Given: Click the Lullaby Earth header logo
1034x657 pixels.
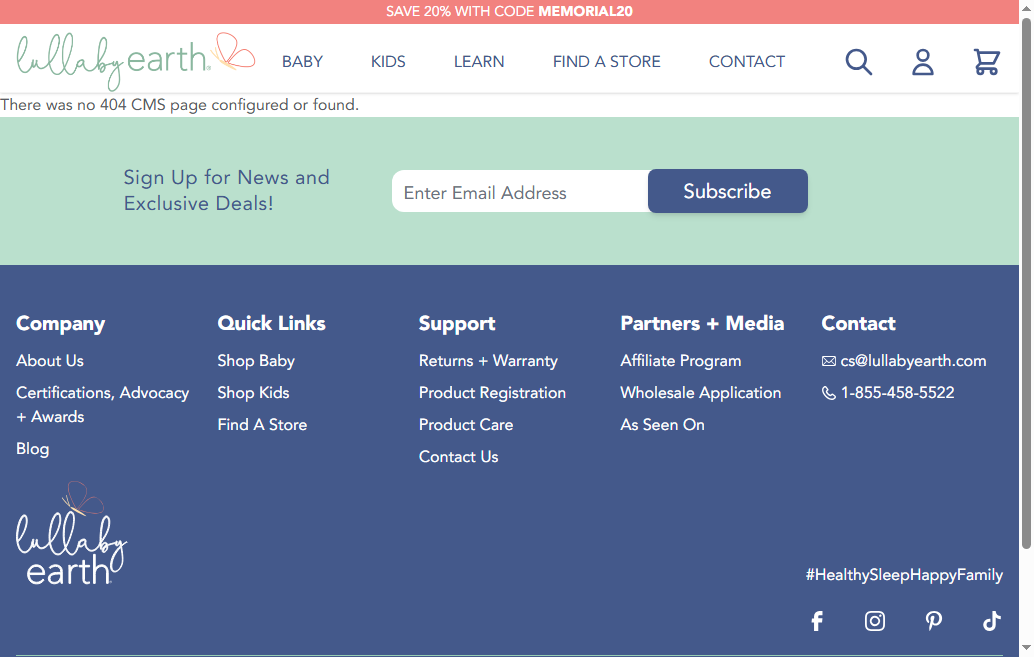Looking at the screenshot, I should (136, 61).
